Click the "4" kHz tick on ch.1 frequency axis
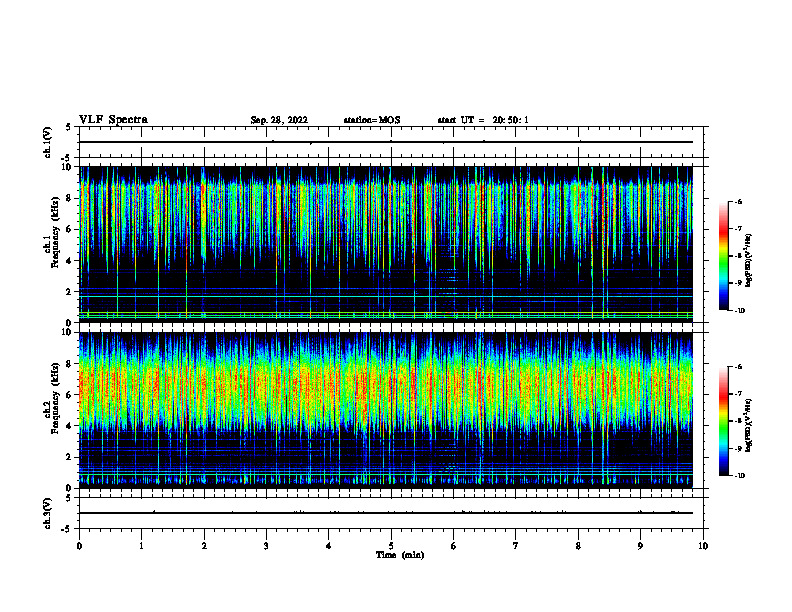 point(70,261)
